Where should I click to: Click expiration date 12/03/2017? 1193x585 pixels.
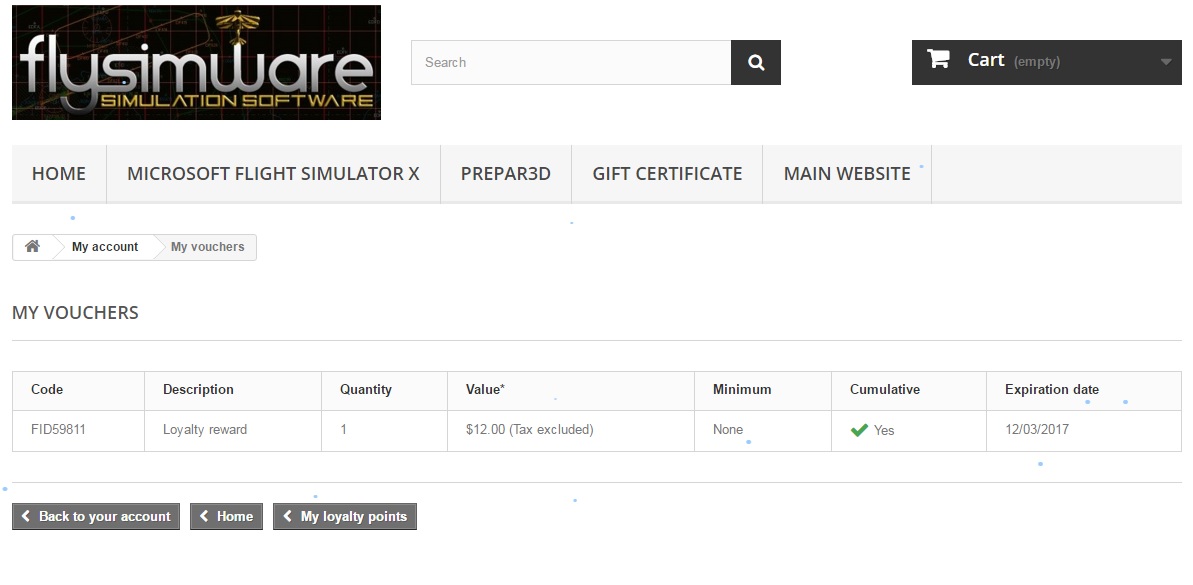click(x=1036, y=429)
